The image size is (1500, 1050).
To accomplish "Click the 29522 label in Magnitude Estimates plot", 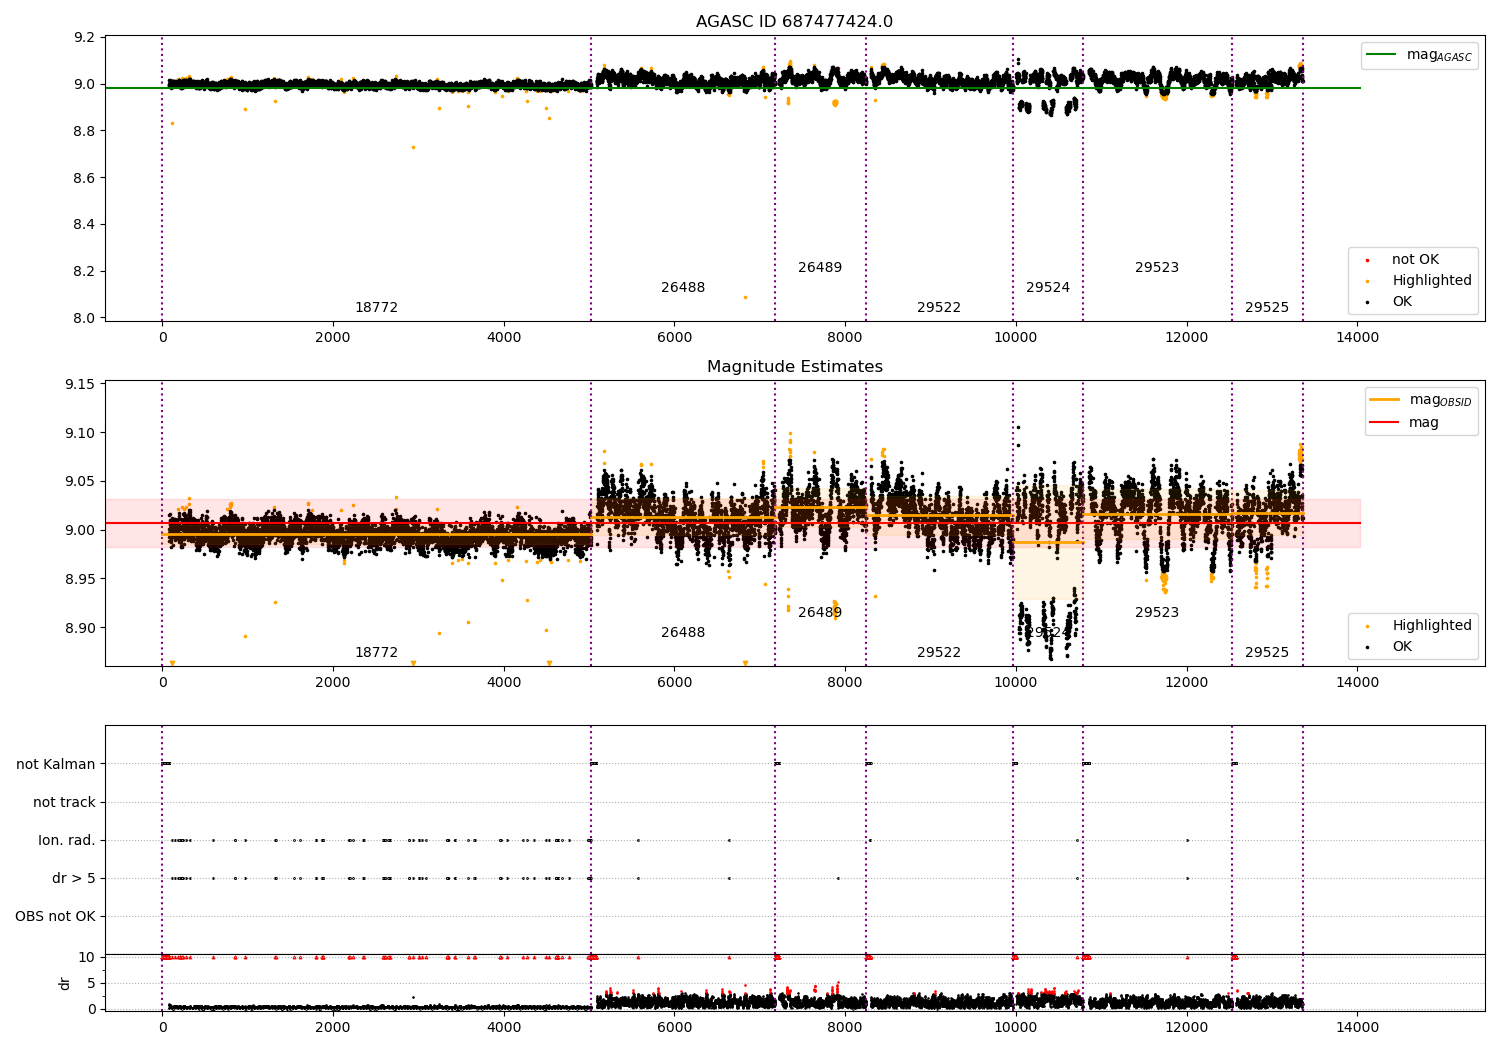I will pos(939,653).
